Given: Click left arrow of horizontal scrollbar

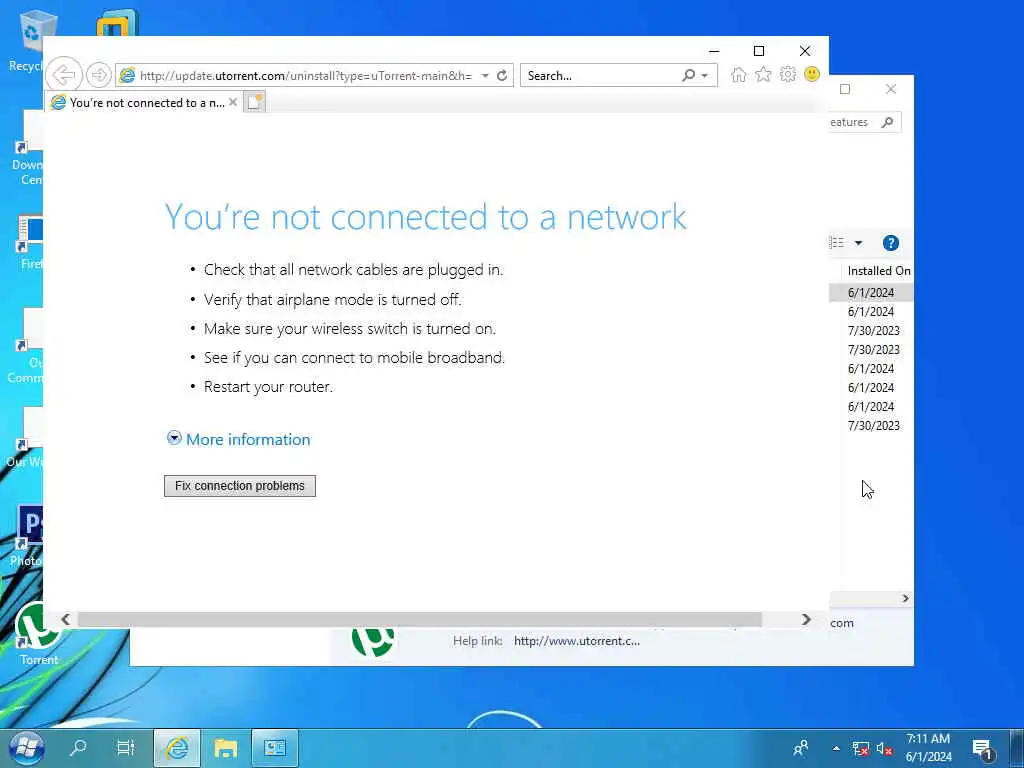Looking at the screenshot, I should tap(65, 619).
